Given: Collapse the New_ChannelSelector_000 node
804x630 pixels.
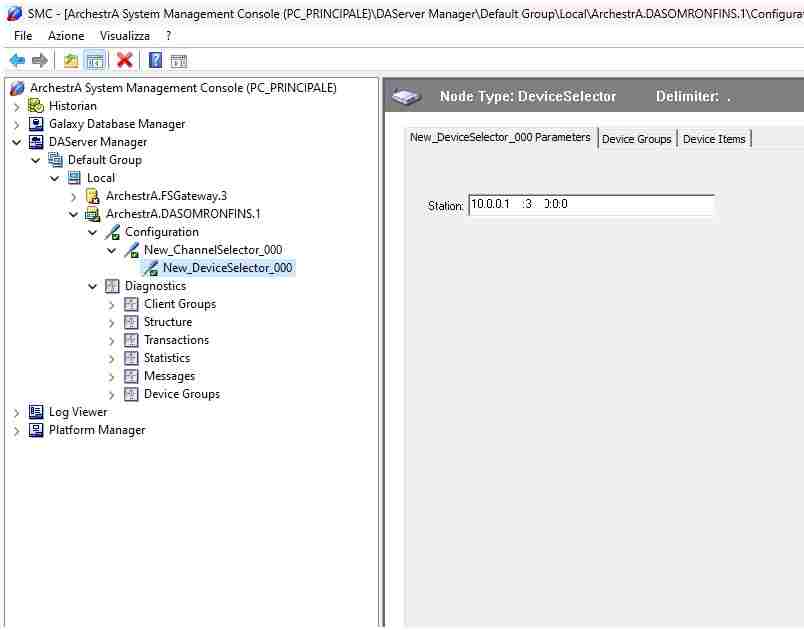Looking at the screenshot, I should coord(112,251).
